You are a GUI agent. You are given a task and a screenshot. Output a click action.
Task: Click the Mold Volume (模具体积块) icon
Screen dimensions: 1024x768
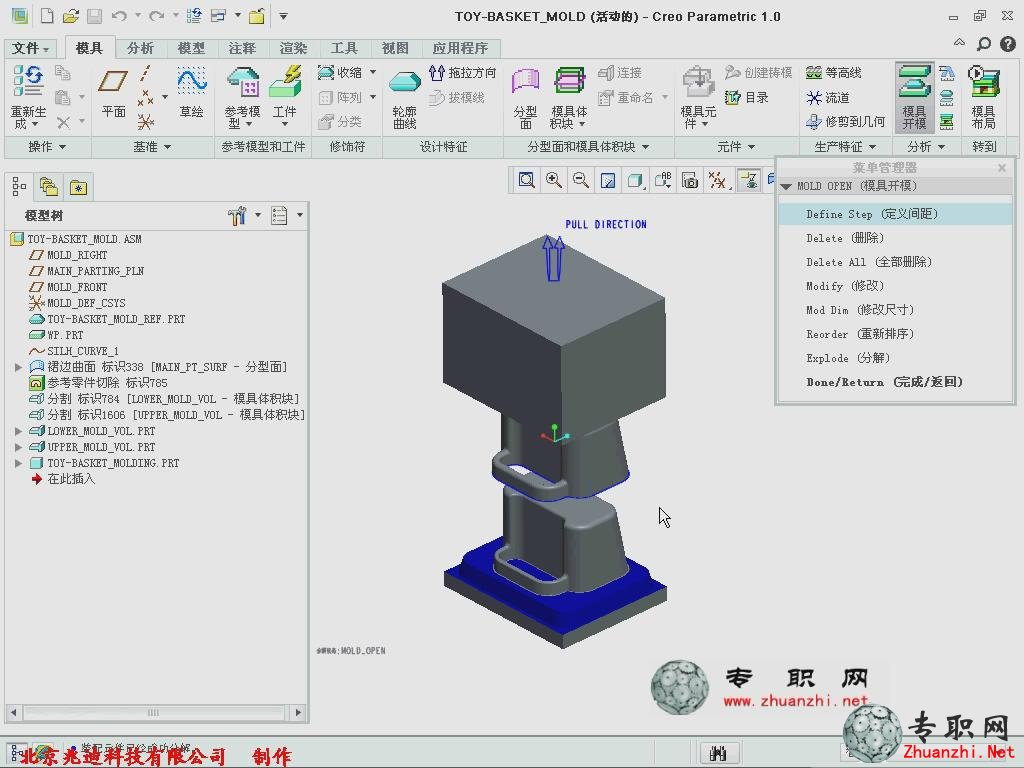click(x=569, y=98)
